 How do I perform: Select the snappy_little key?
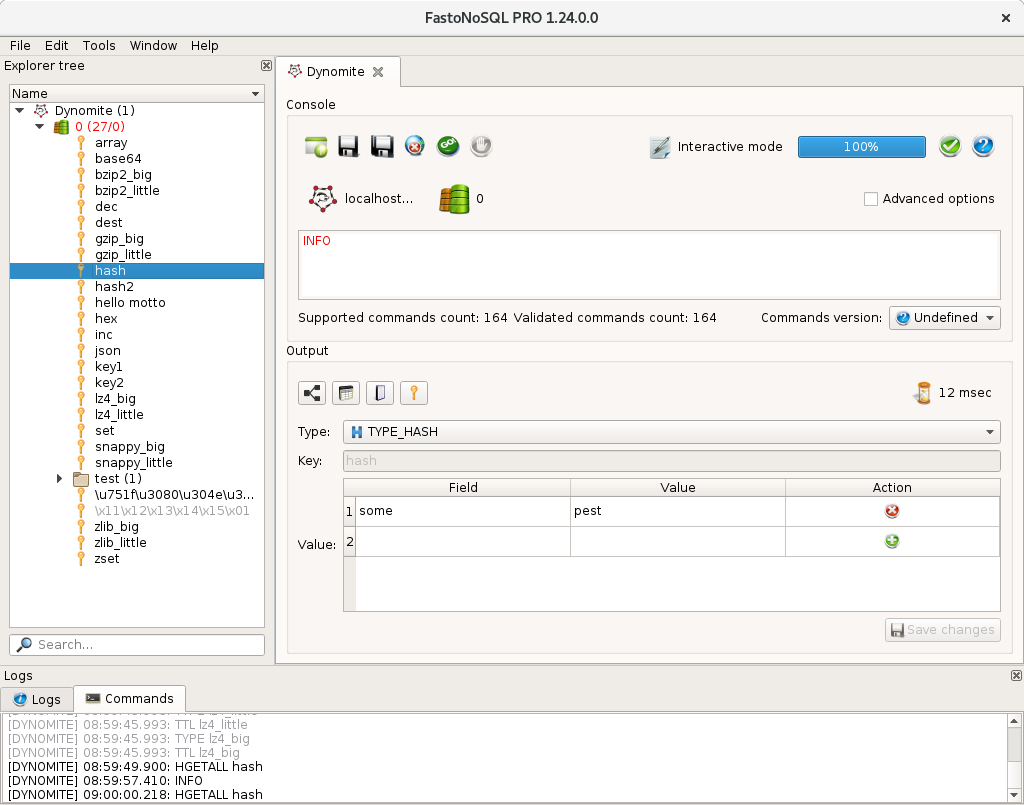[x=134, y=463]
